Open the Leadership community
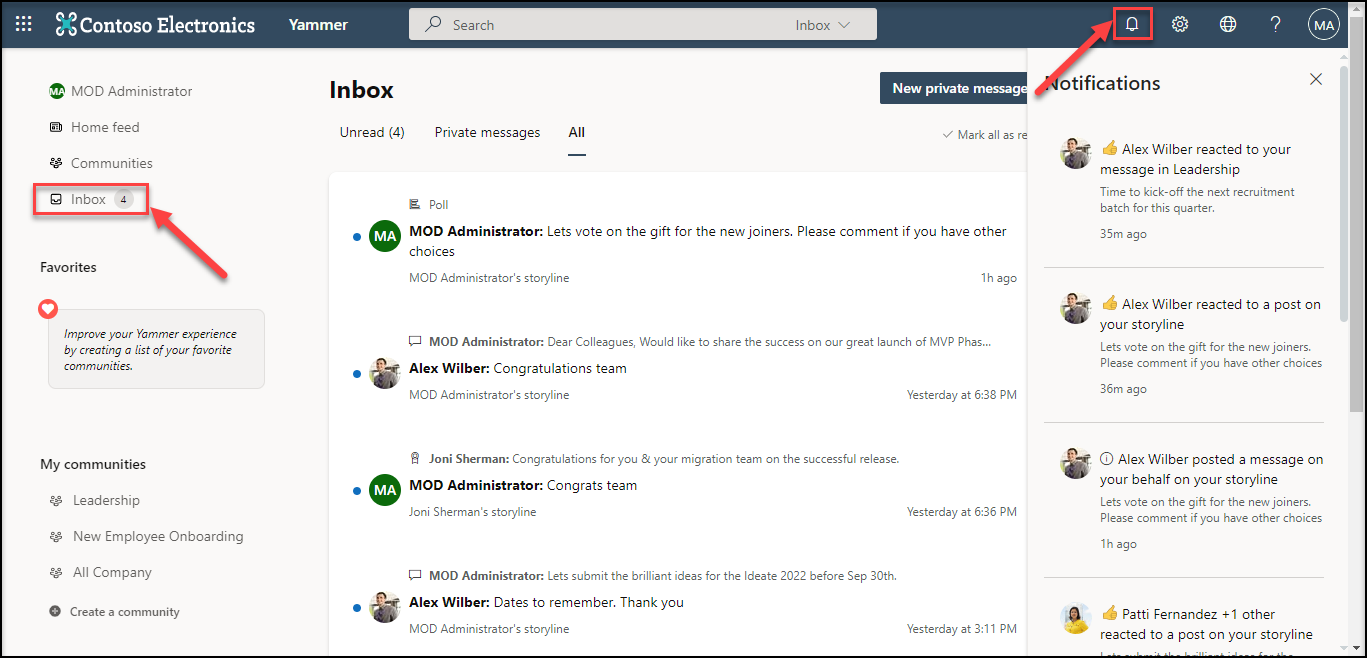The height and width of the screenshot is (658, 1367). coord(106,500)
